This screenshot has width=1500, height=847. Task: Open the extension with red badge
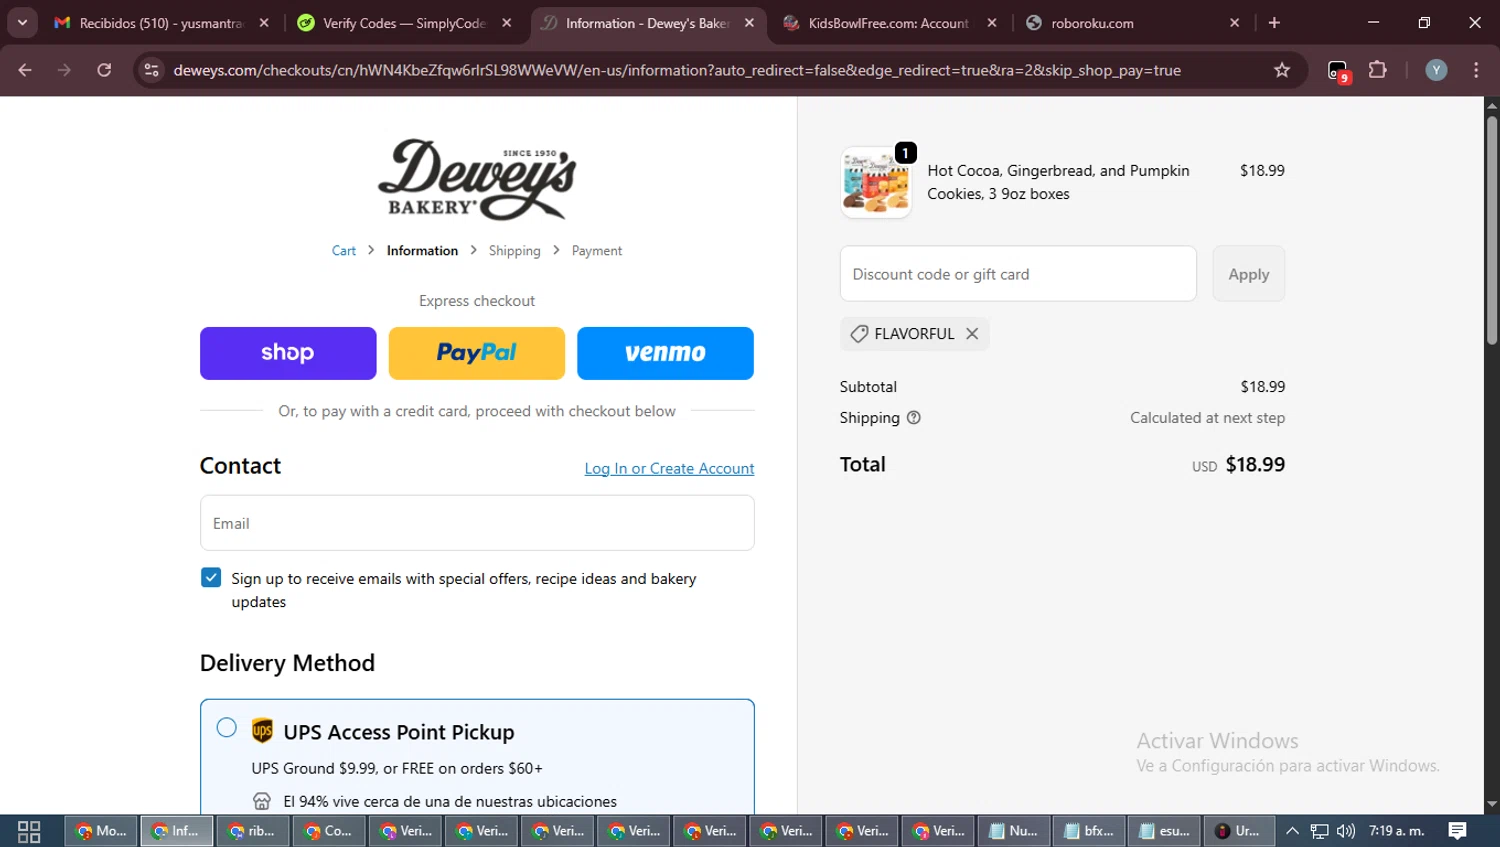pyautogui.click(x=1338, y=71)
